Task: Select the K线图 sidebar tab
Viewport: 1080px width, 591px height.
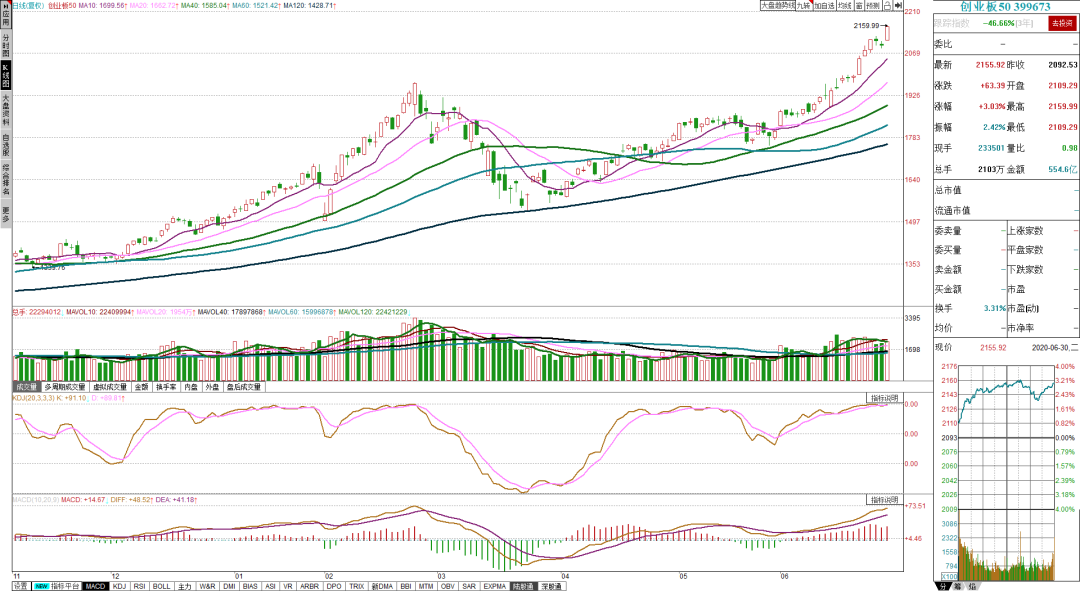Action: (6, 76)
